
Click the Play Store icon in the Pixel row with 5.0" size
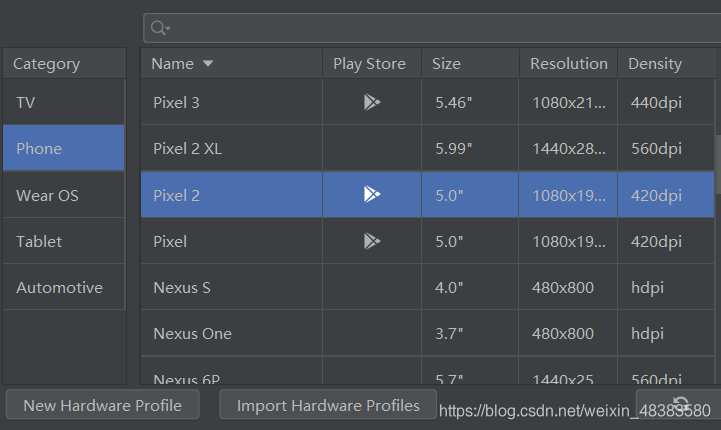[372, 241]
